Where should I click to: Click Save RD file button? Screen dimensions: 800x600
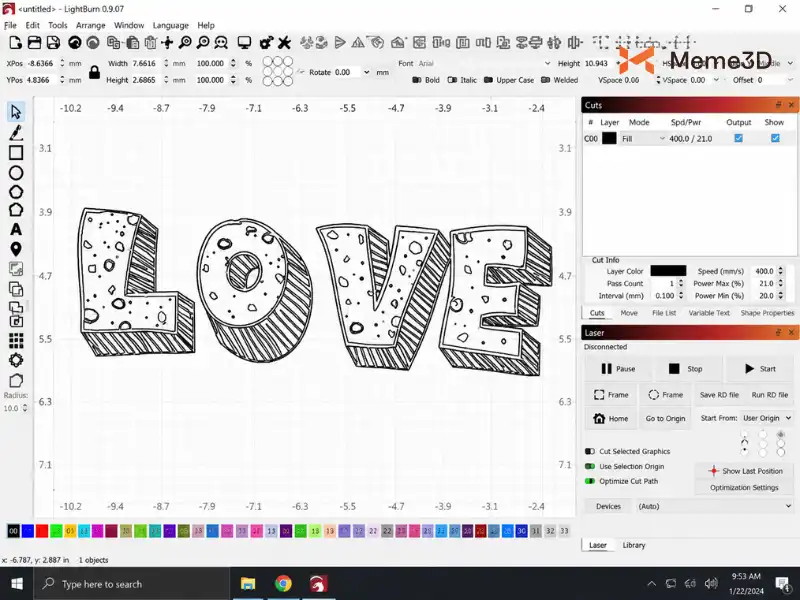[719, 394]
